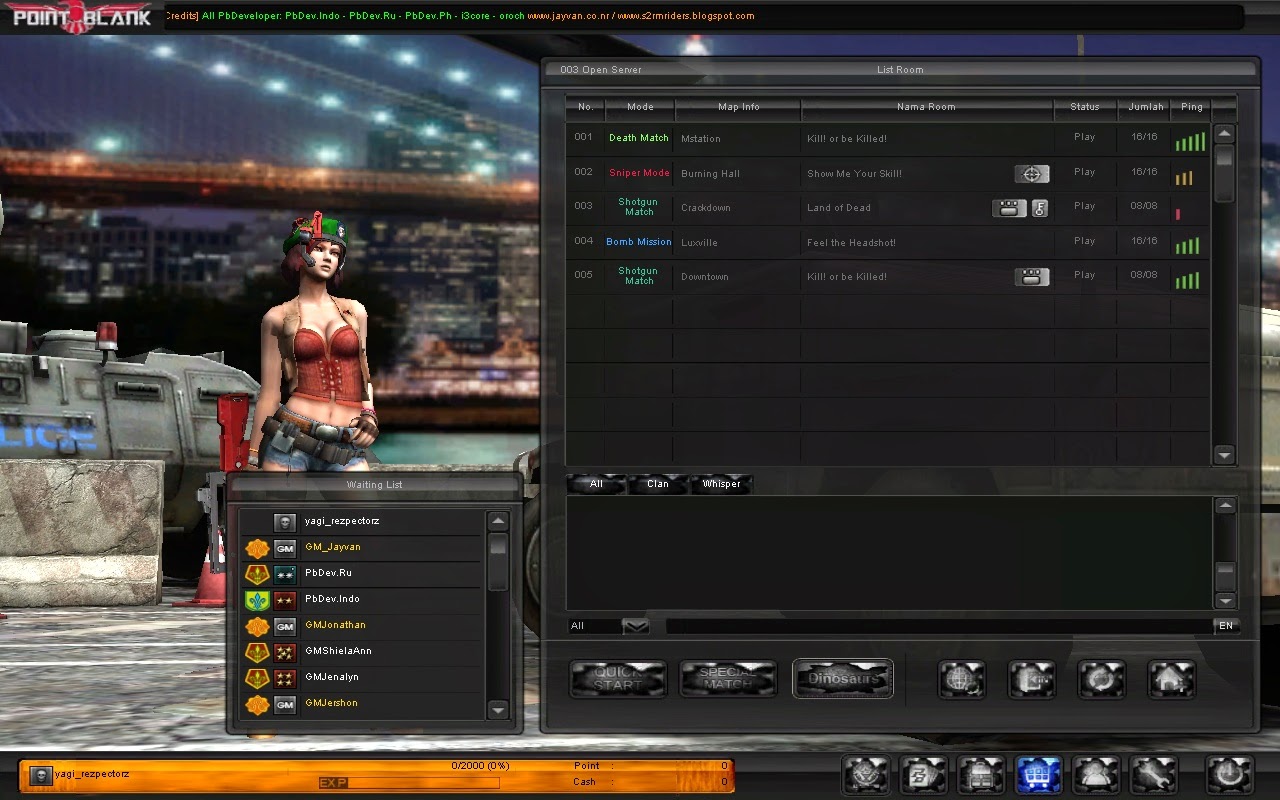This screenshot has width=1280, height=800.
Task: Toggle the EN language button
Action: (x=1226, y=626)
